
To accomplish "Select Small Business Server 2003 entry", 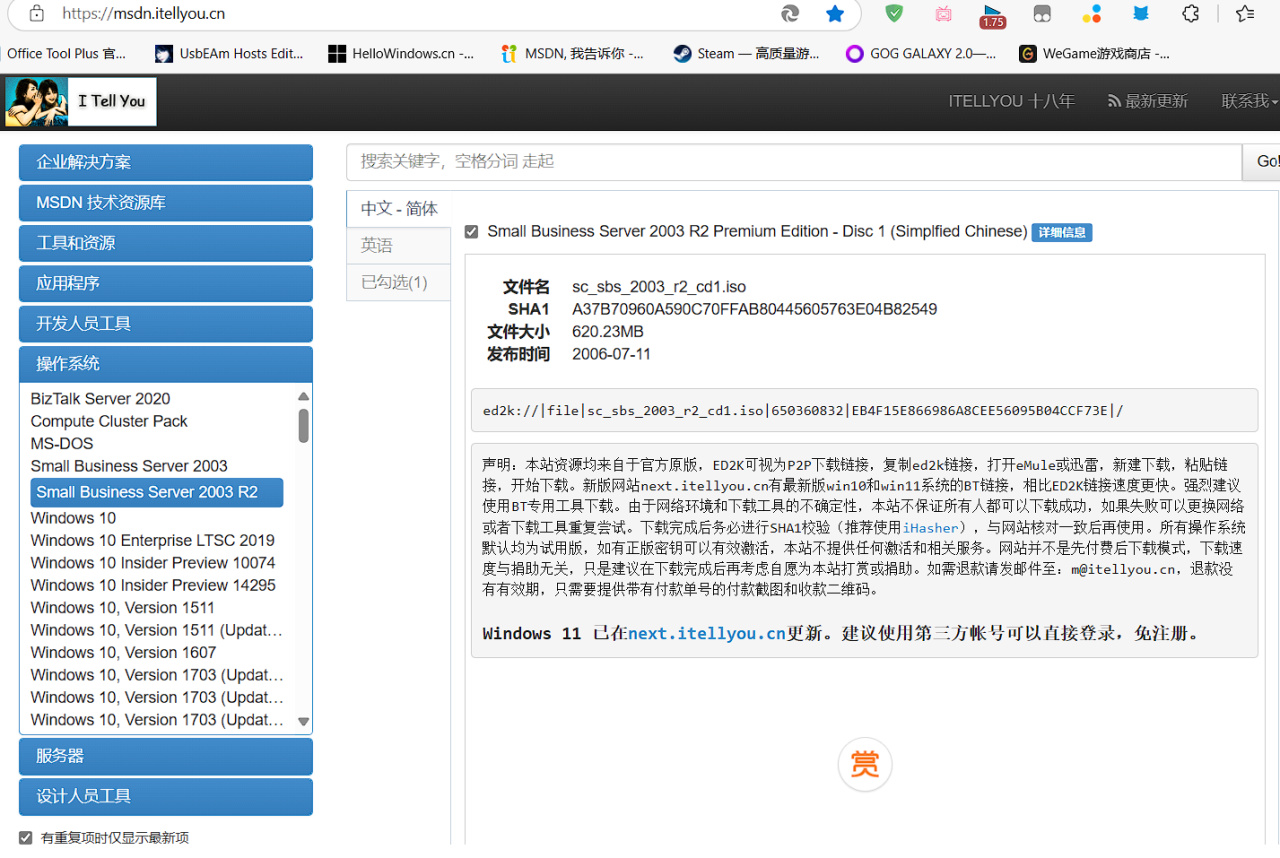I will [x=129, y=466].
